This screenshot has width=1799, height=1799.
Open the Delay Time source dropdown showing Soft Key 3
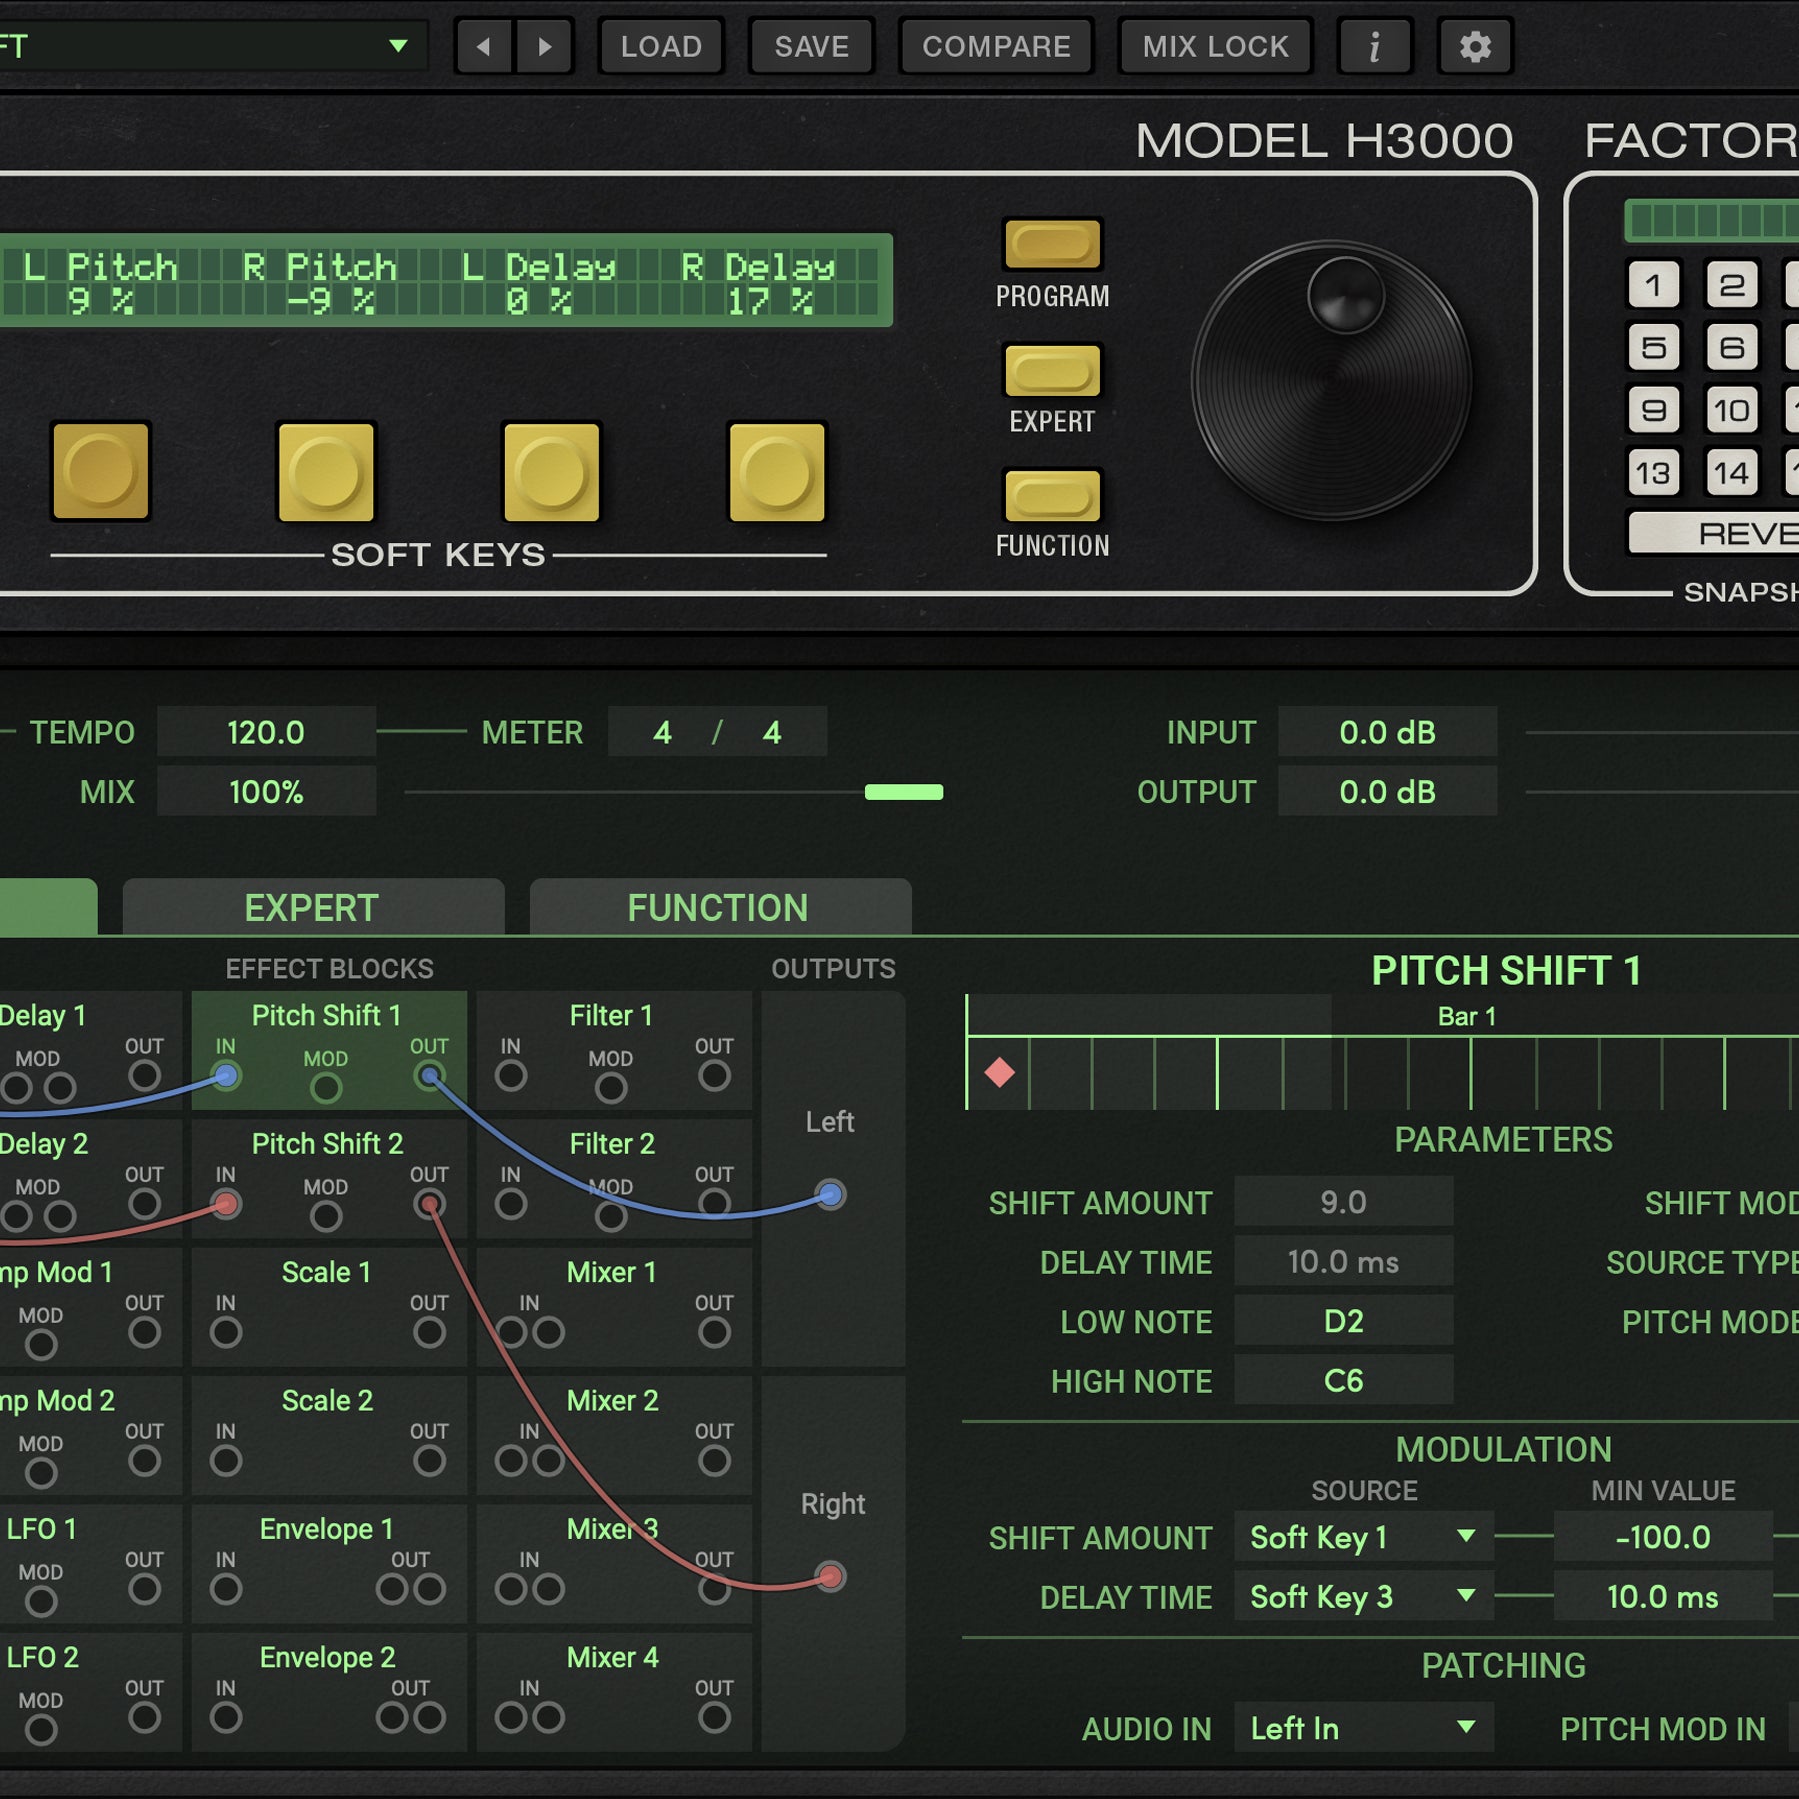pyautogui.click(x=1362, y=1597)
